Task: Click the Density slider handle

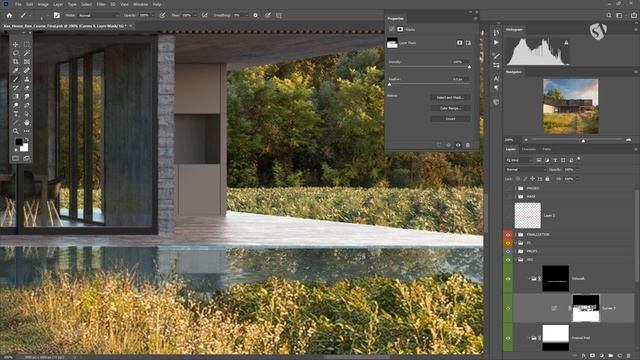Action: [x=469, y=67]
